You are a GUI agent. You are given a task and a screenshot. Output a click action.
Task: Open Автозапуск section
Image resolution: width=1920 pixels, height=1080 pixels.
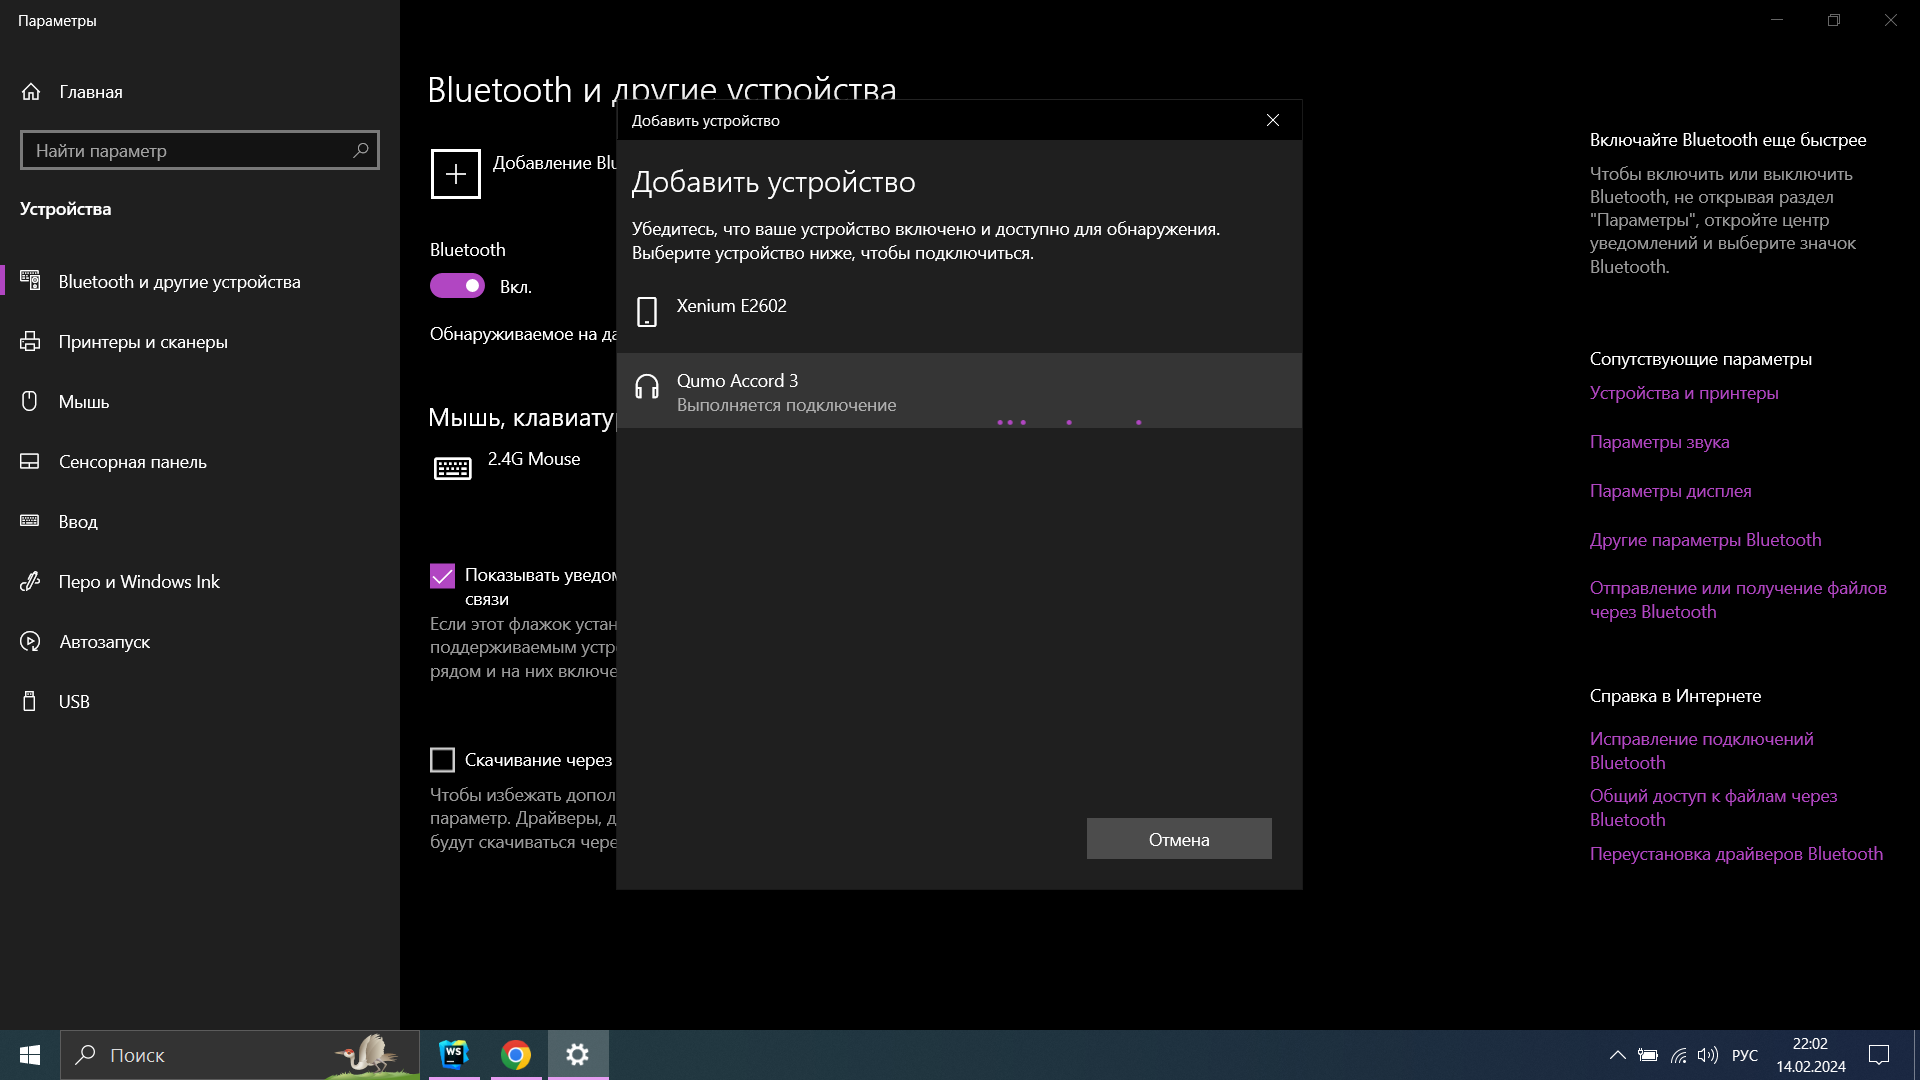pyautogui.click(x=200, y=641)
